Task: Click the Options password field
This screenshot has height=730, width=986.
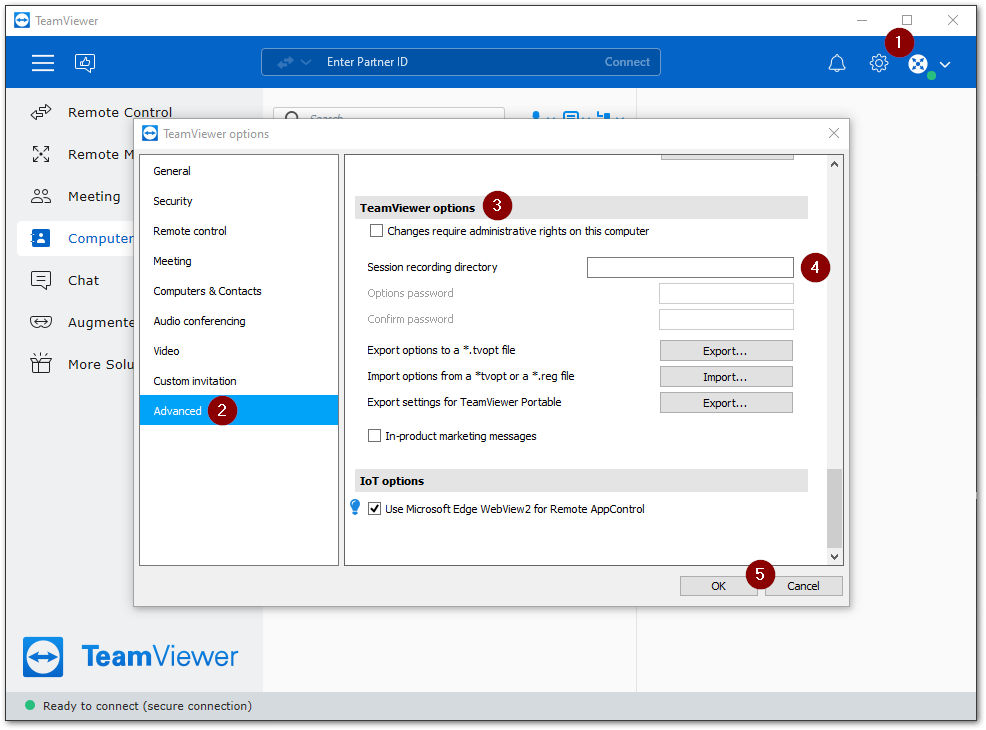Action: pos(726,293)
